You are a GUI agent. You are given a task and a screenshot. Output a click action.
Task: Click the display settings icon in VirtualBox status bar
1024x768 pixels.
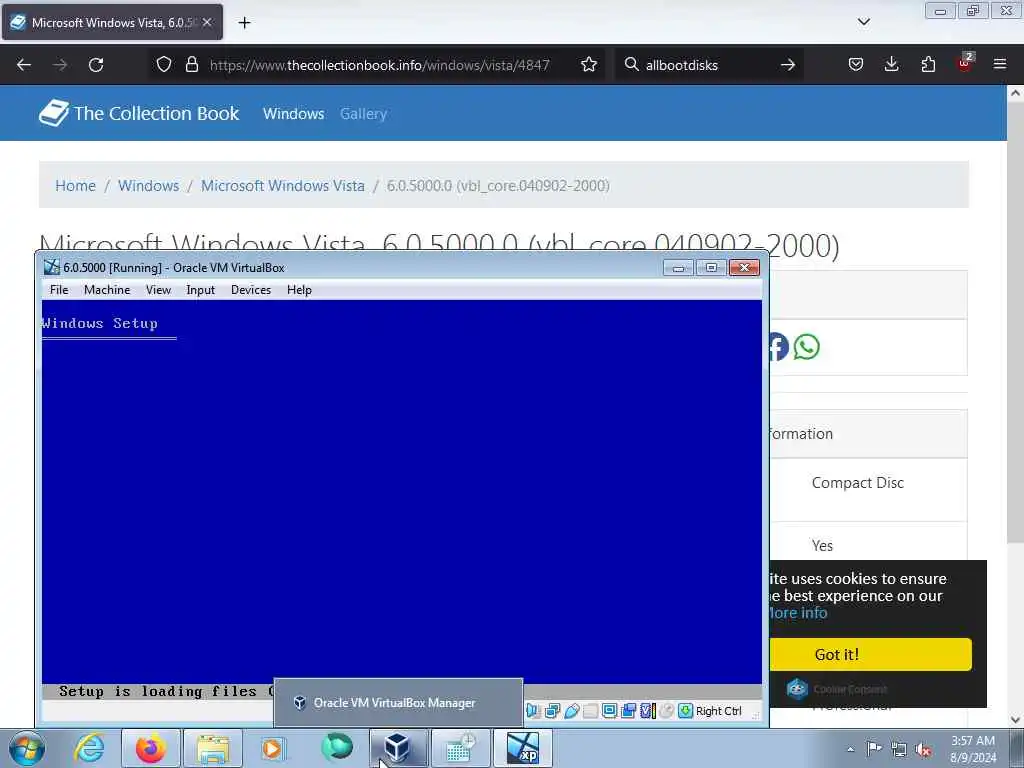(x=609, y=711)
